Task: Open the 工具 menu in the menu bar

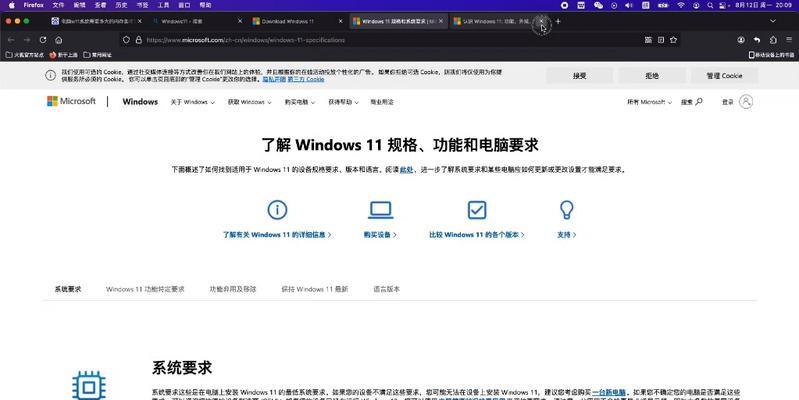Action: pos(163,5)
